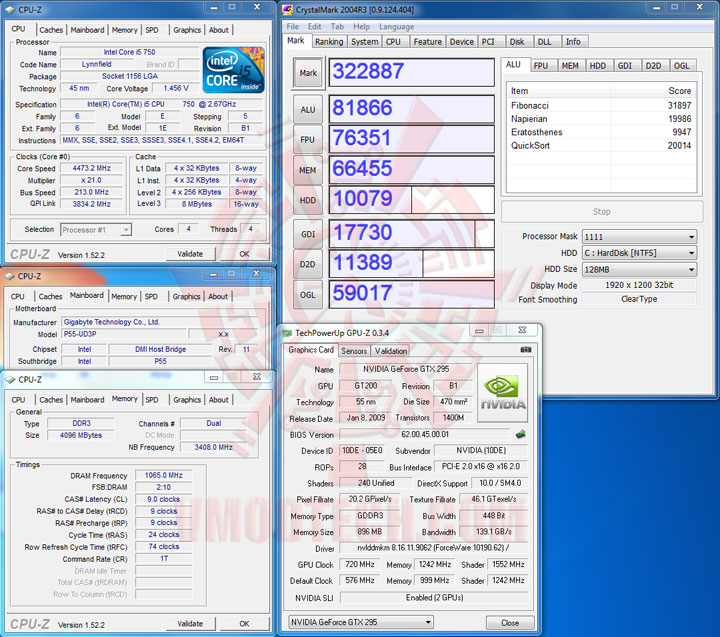Viewport: 720px width, 637px height.
Task: Click the FPU benchmark button
Action: point(308,140)
